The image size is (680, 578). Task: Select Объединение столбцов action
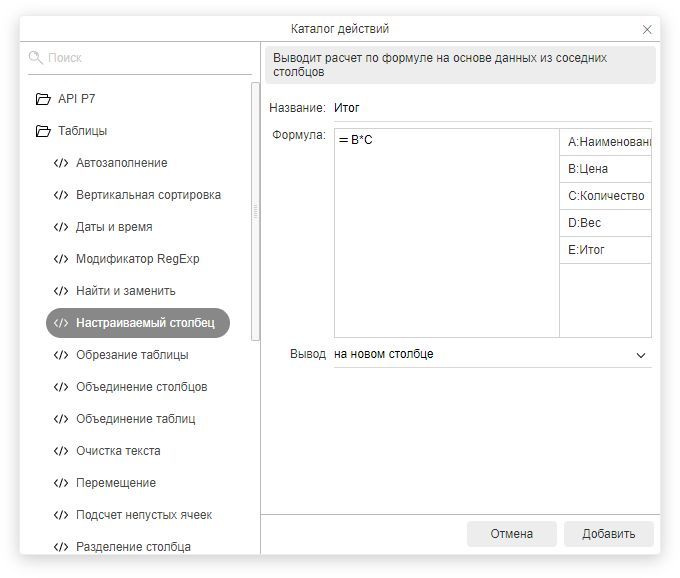[x=142, y=387]
